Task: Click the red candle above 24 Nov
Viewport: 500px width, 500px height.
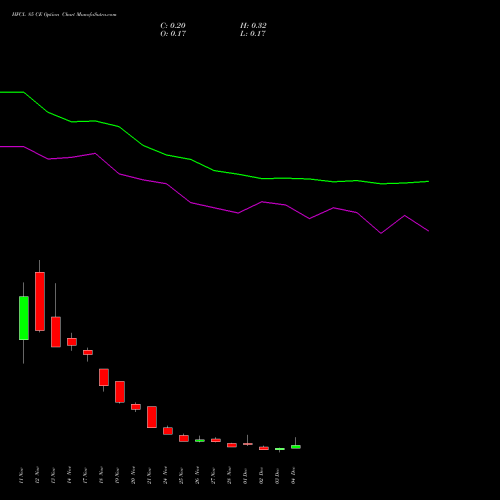Action: [168, 431]
